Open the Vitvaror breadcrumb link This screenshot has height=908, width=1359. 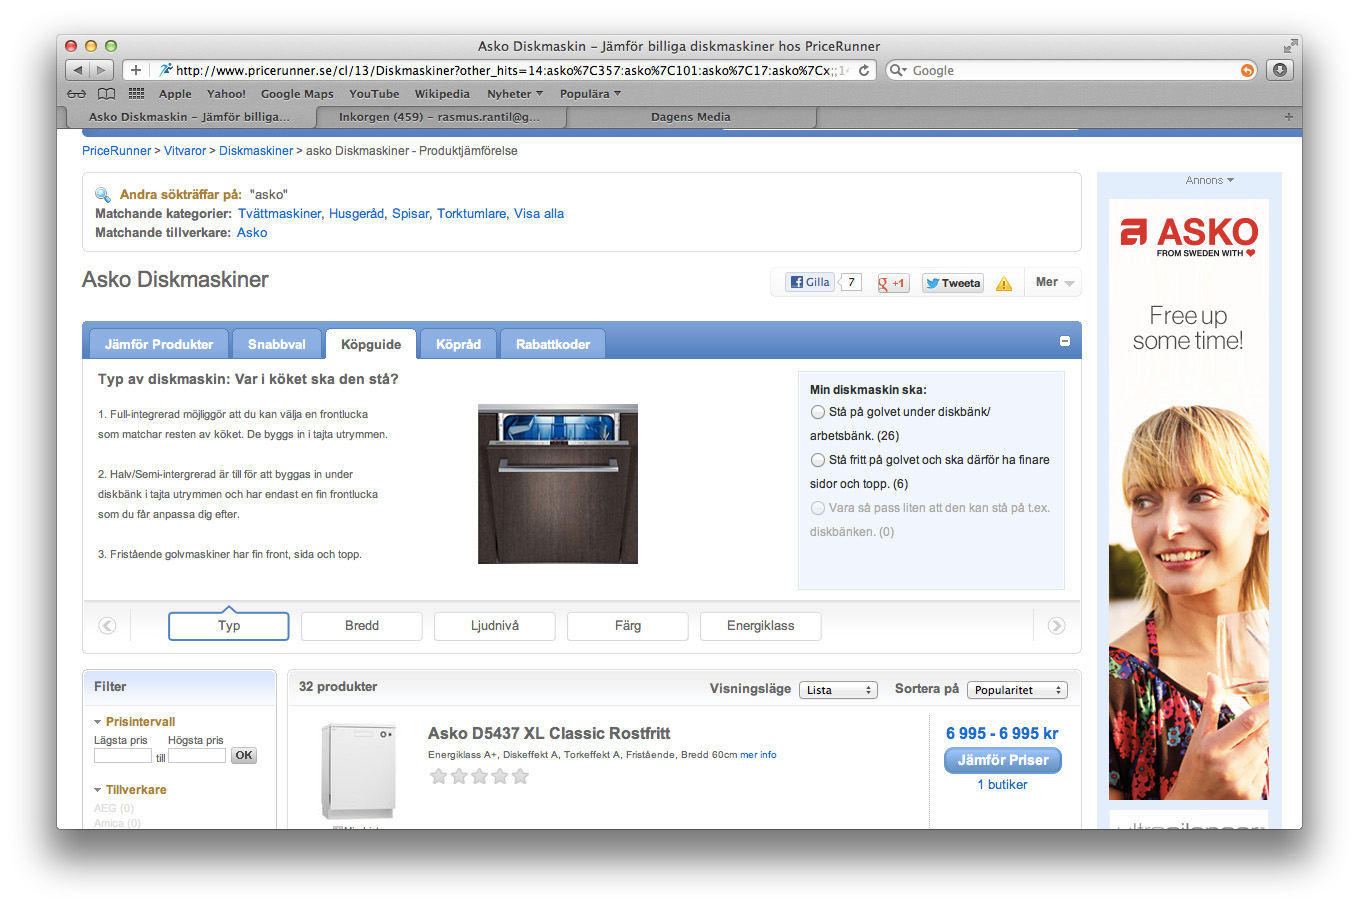point(185,151)
